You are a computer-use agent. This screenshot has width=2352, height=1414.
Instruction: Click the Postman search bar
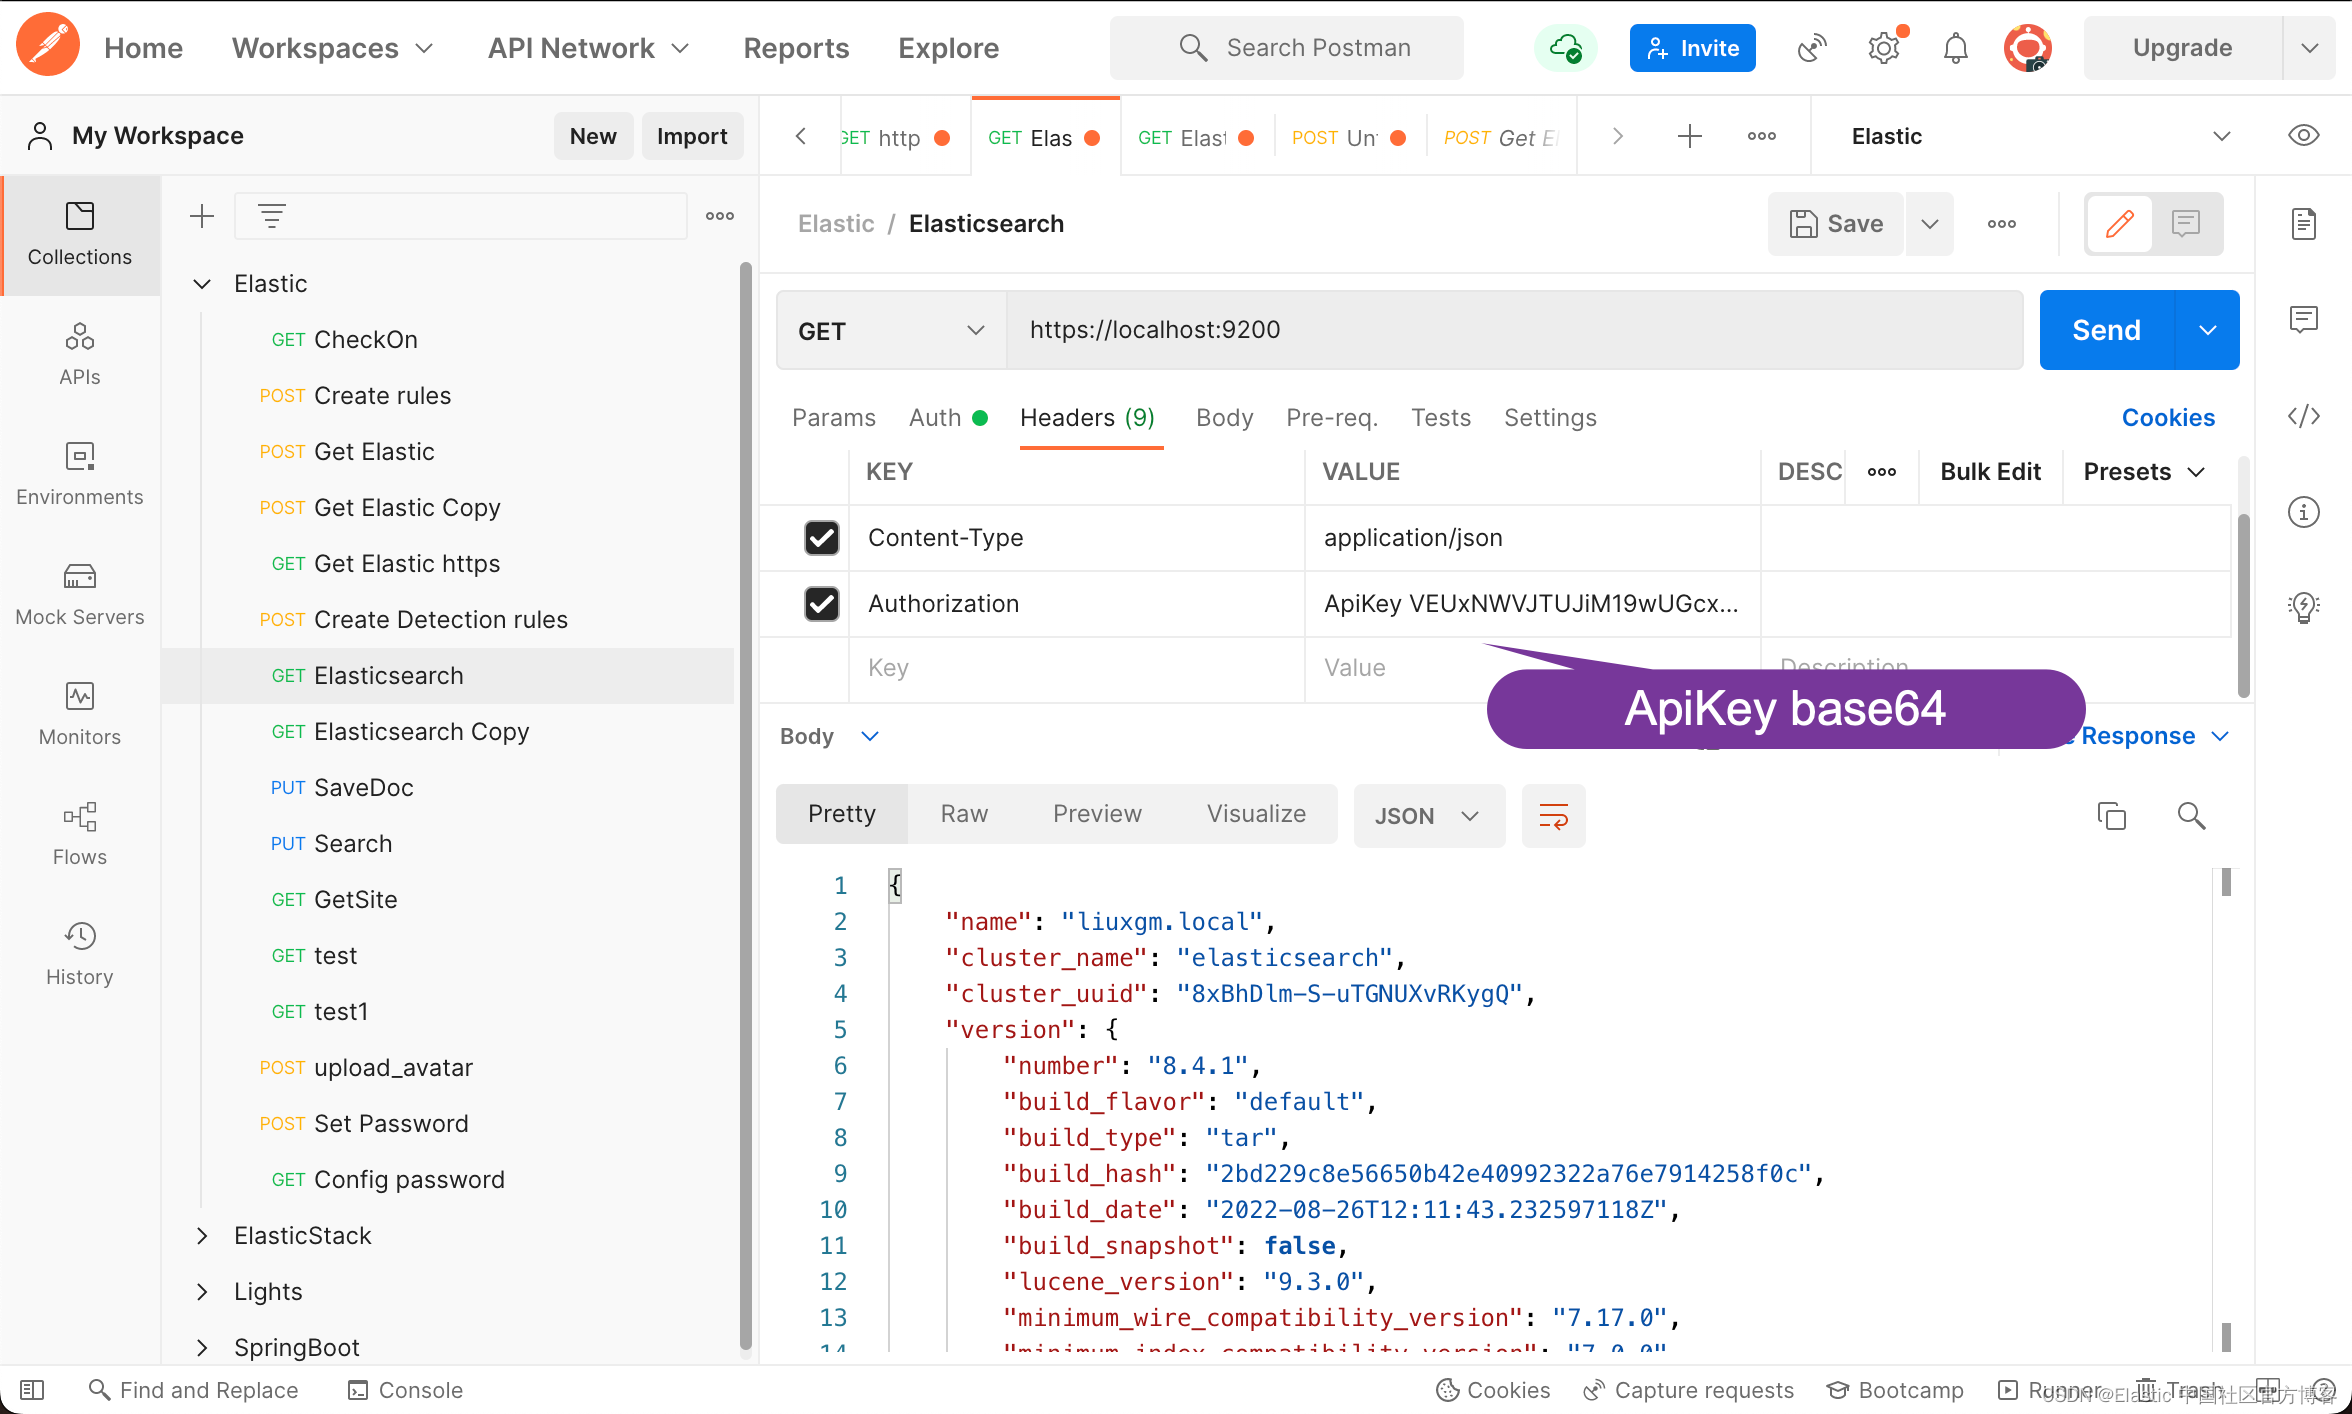pyautogui.click(x=1314, y=45)
